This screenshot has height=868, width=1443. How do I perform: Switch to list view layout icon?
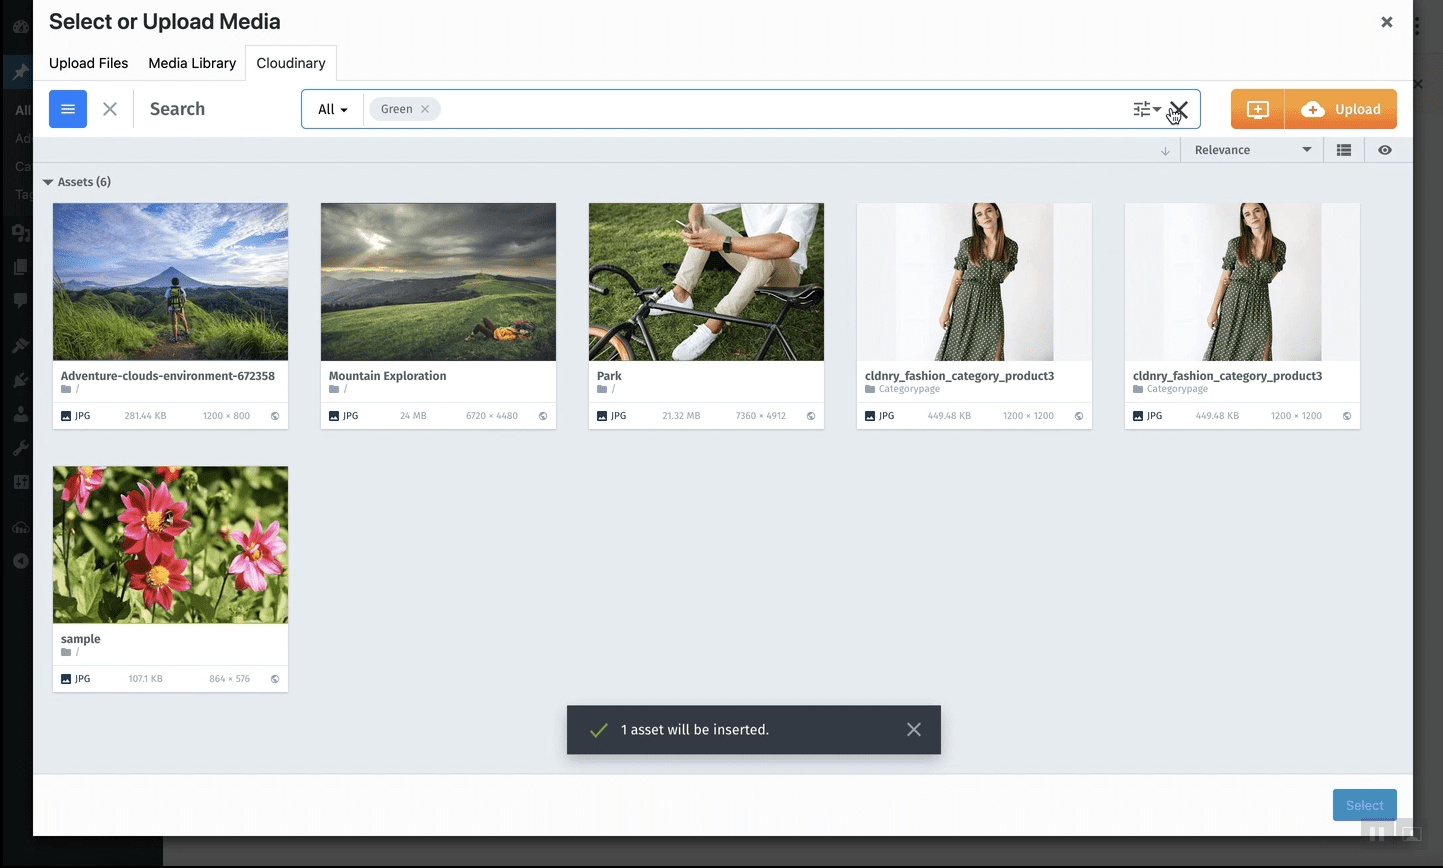point(1344,150)
